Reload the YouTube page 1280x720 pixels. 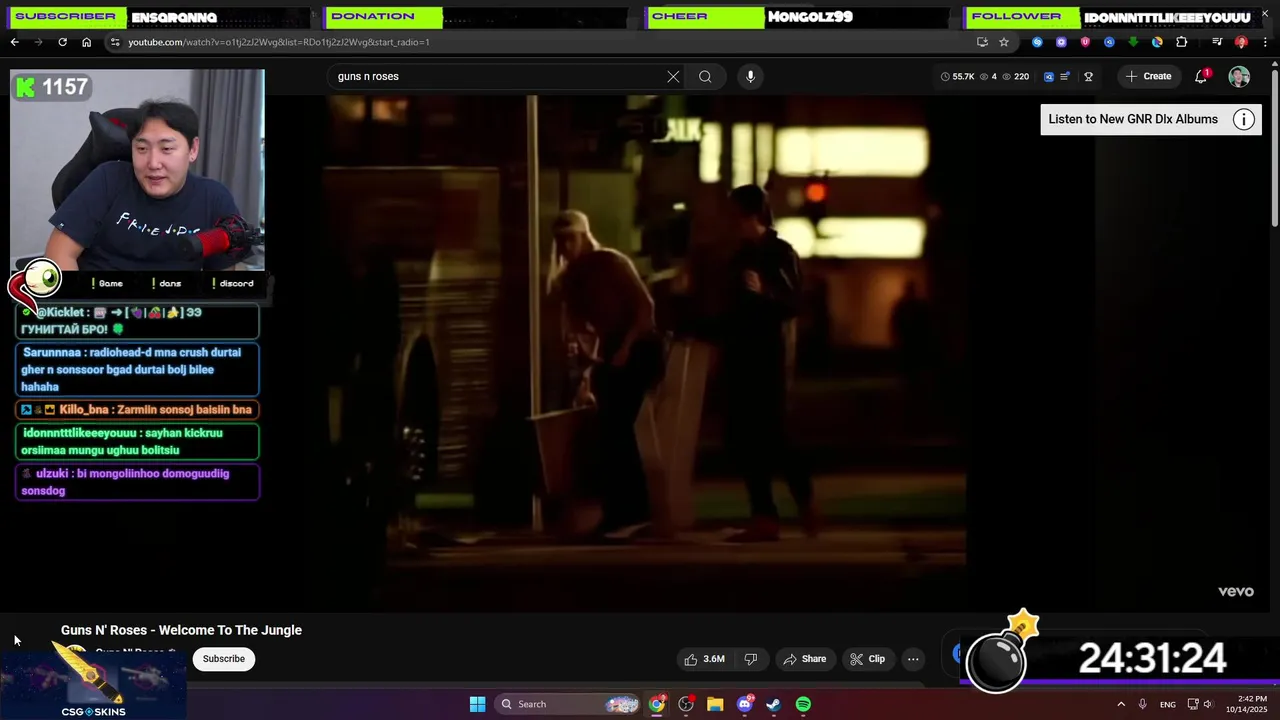pos(62,42)
